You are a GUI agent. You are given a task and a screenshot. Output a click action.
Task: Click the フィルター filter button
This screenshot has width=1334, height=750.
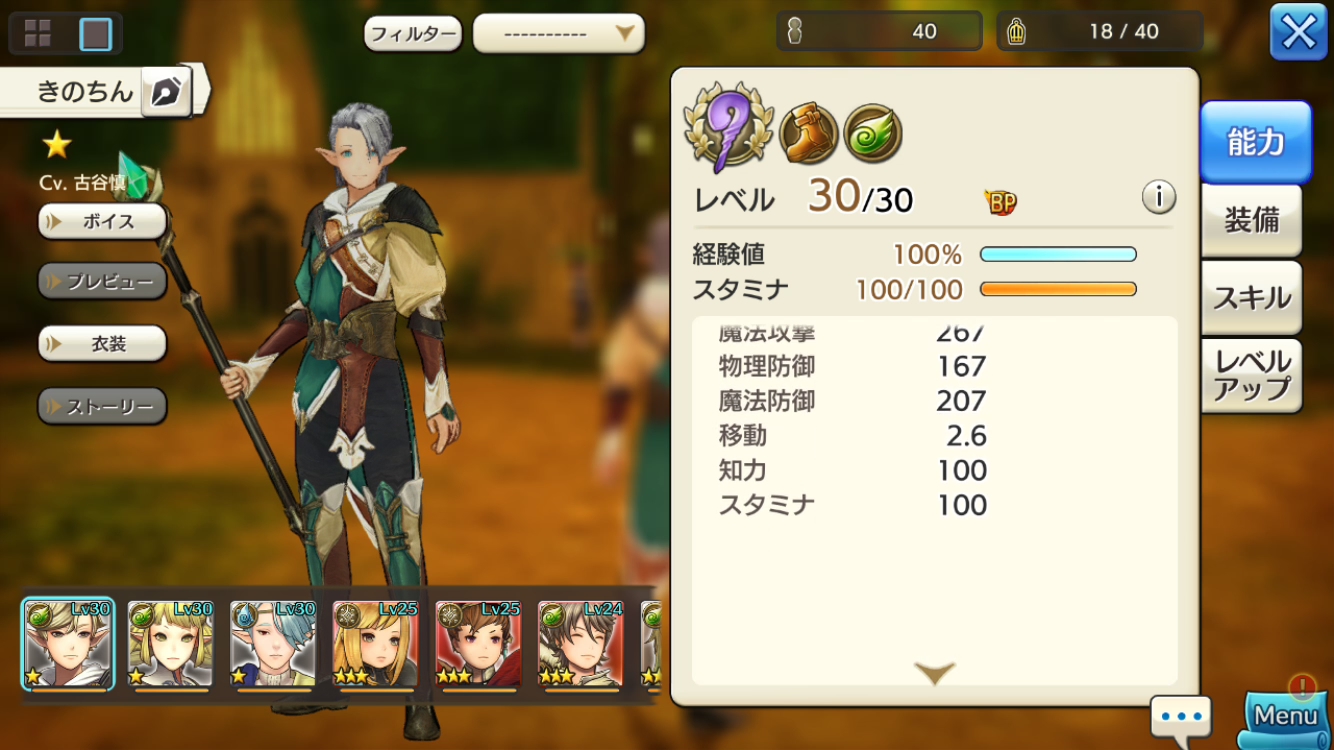[x=413, y=34]
